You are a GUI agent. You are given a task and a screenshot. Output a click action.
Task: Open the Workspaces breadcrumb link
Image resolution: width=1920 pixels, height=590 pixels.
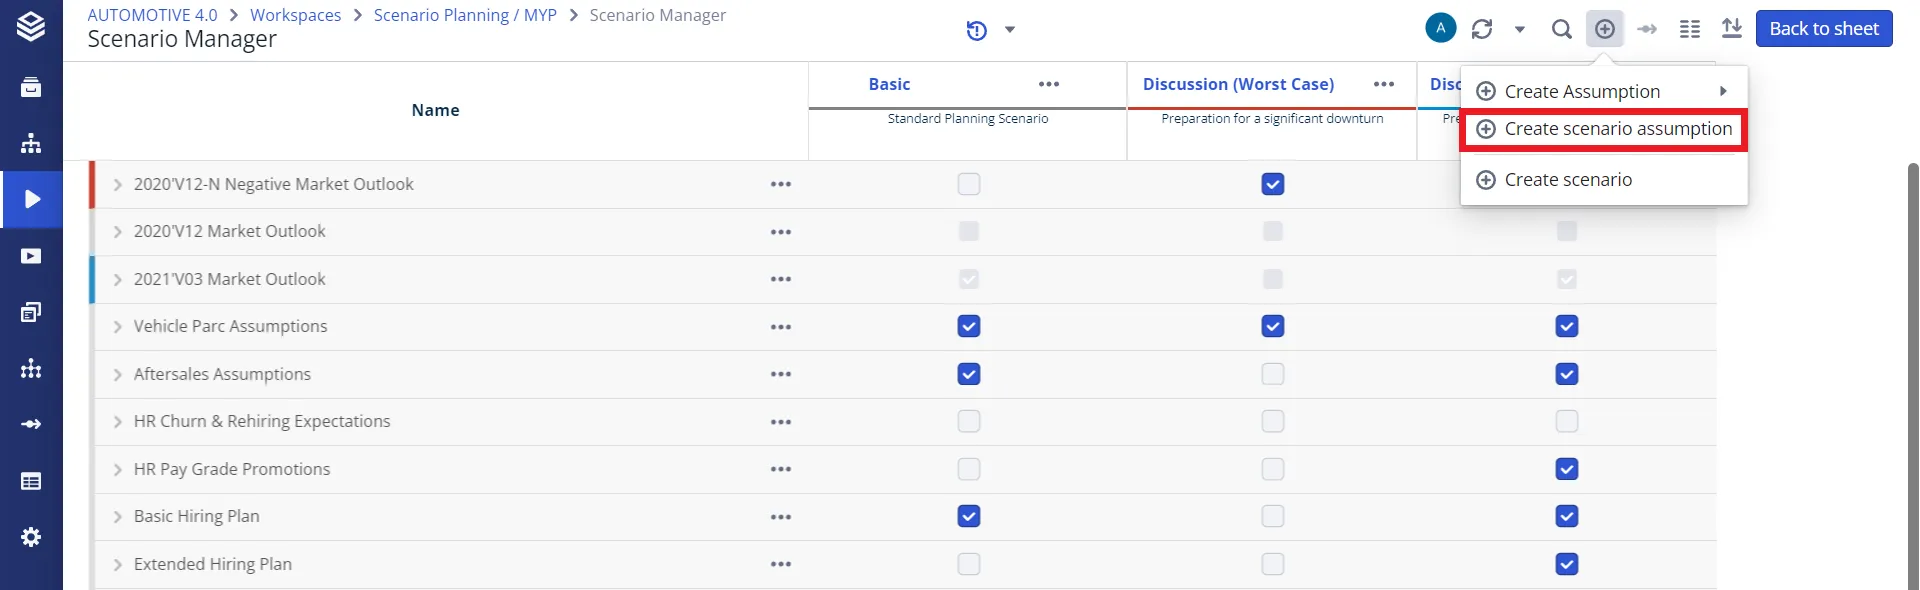tap(295, 15)
